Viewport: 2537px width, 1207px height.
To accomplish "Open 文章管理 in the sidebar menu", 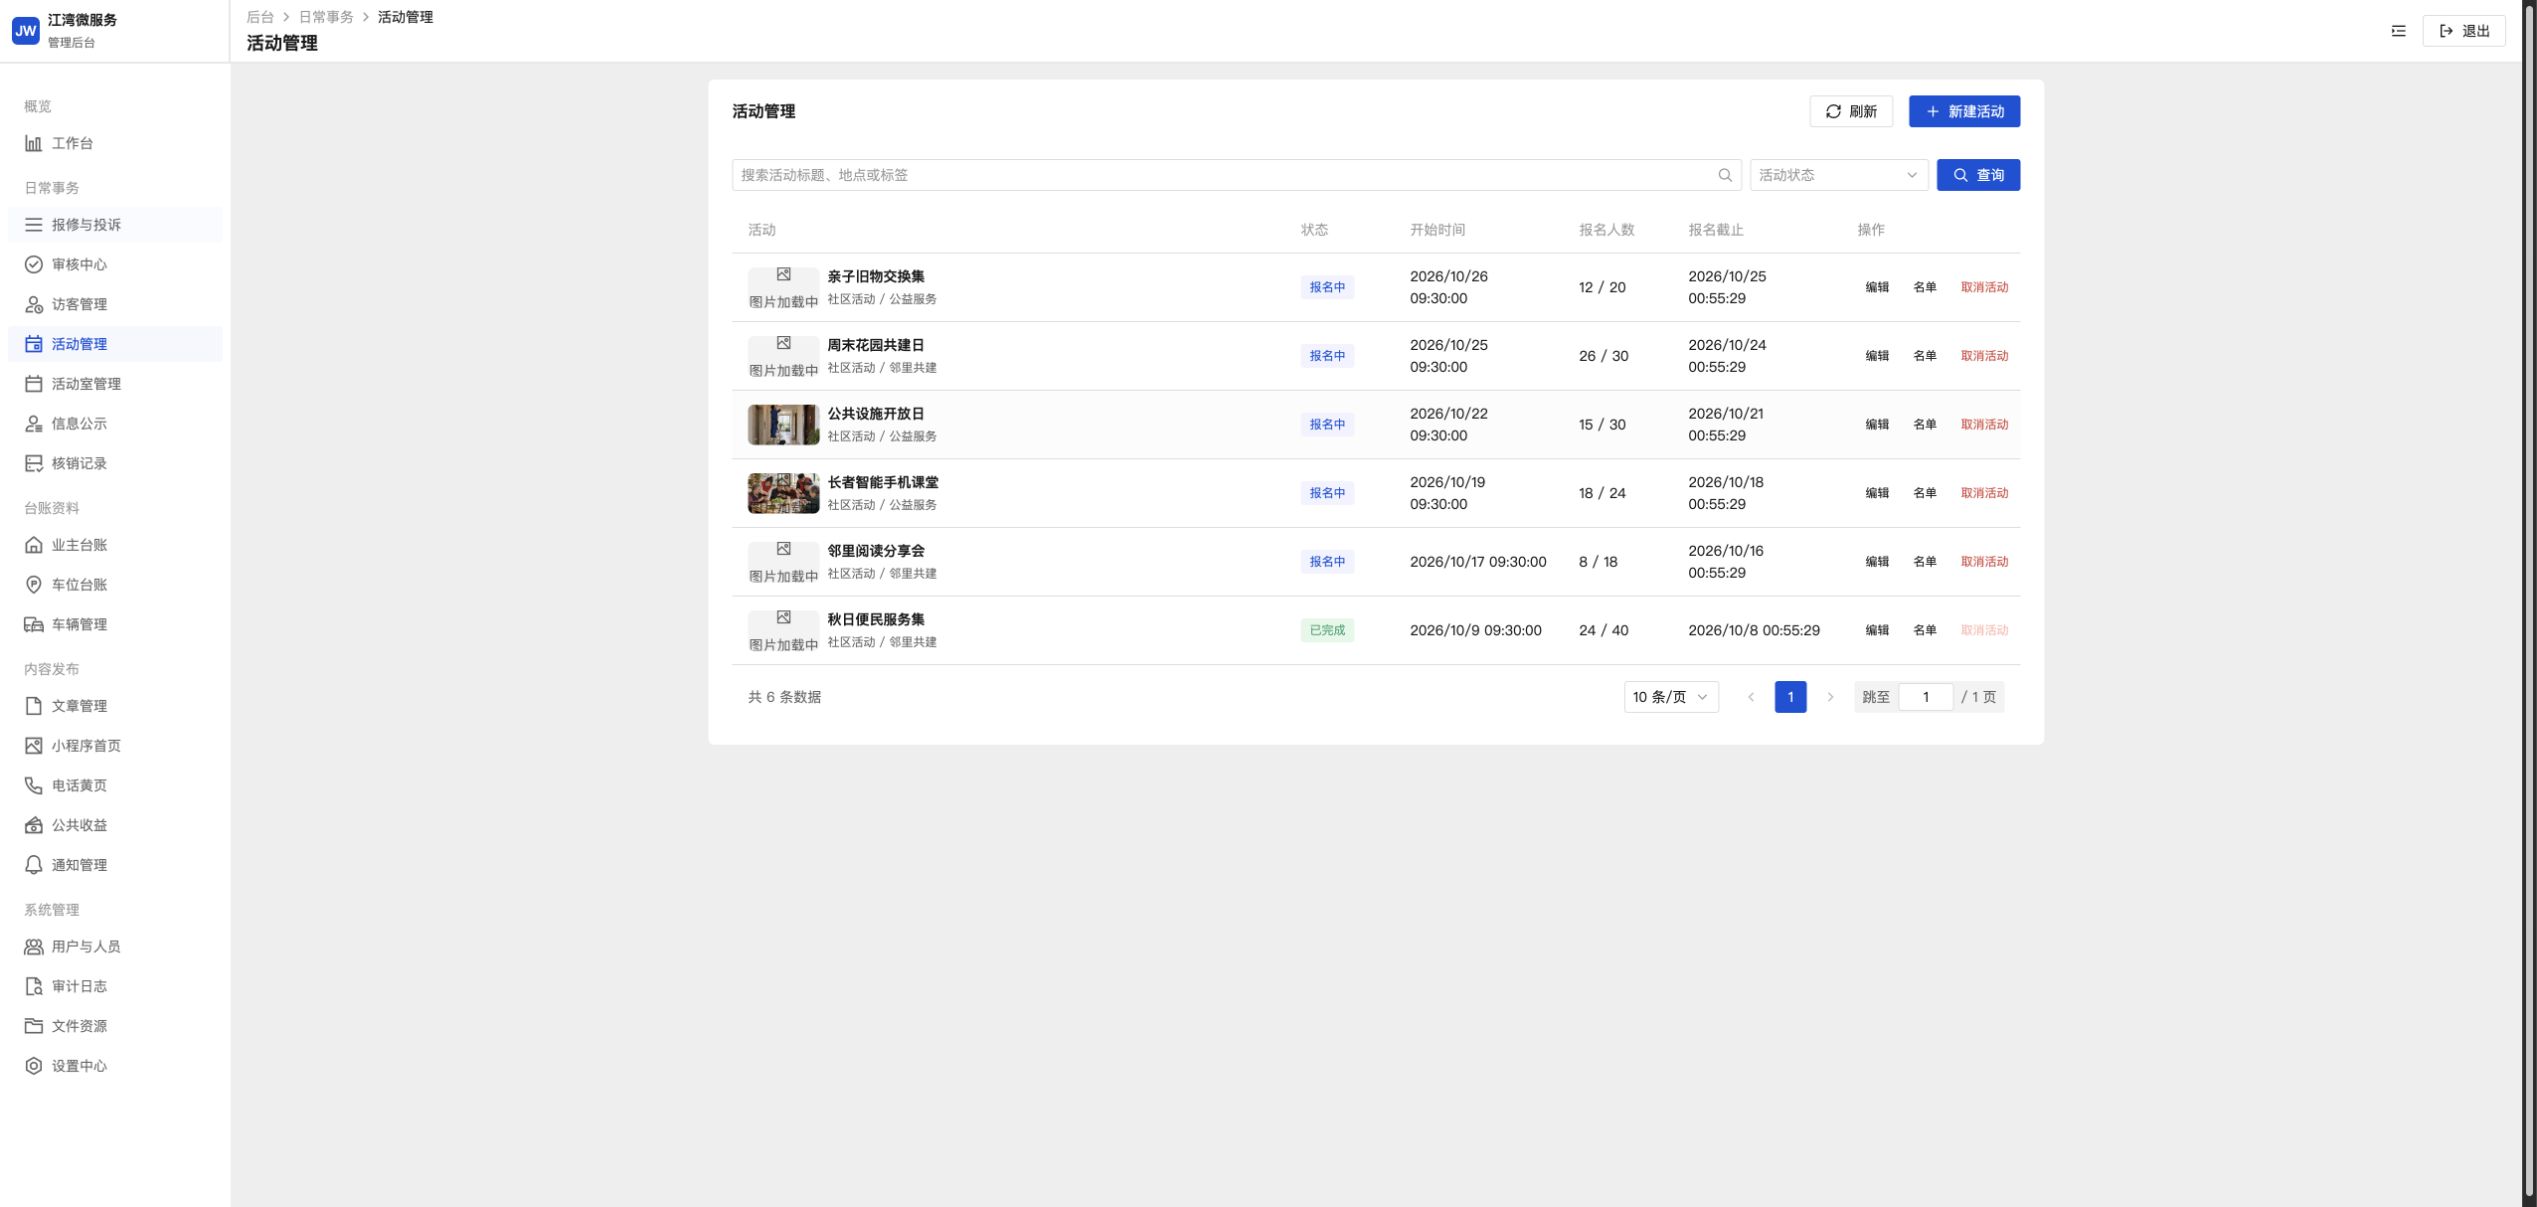I will click(115, 706).
